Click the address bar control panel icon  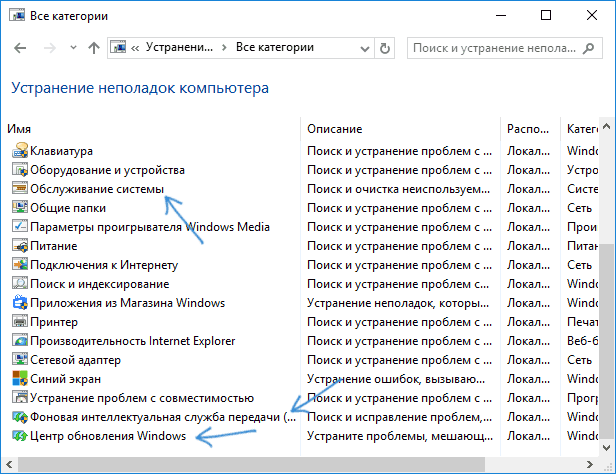click(118, 47)
